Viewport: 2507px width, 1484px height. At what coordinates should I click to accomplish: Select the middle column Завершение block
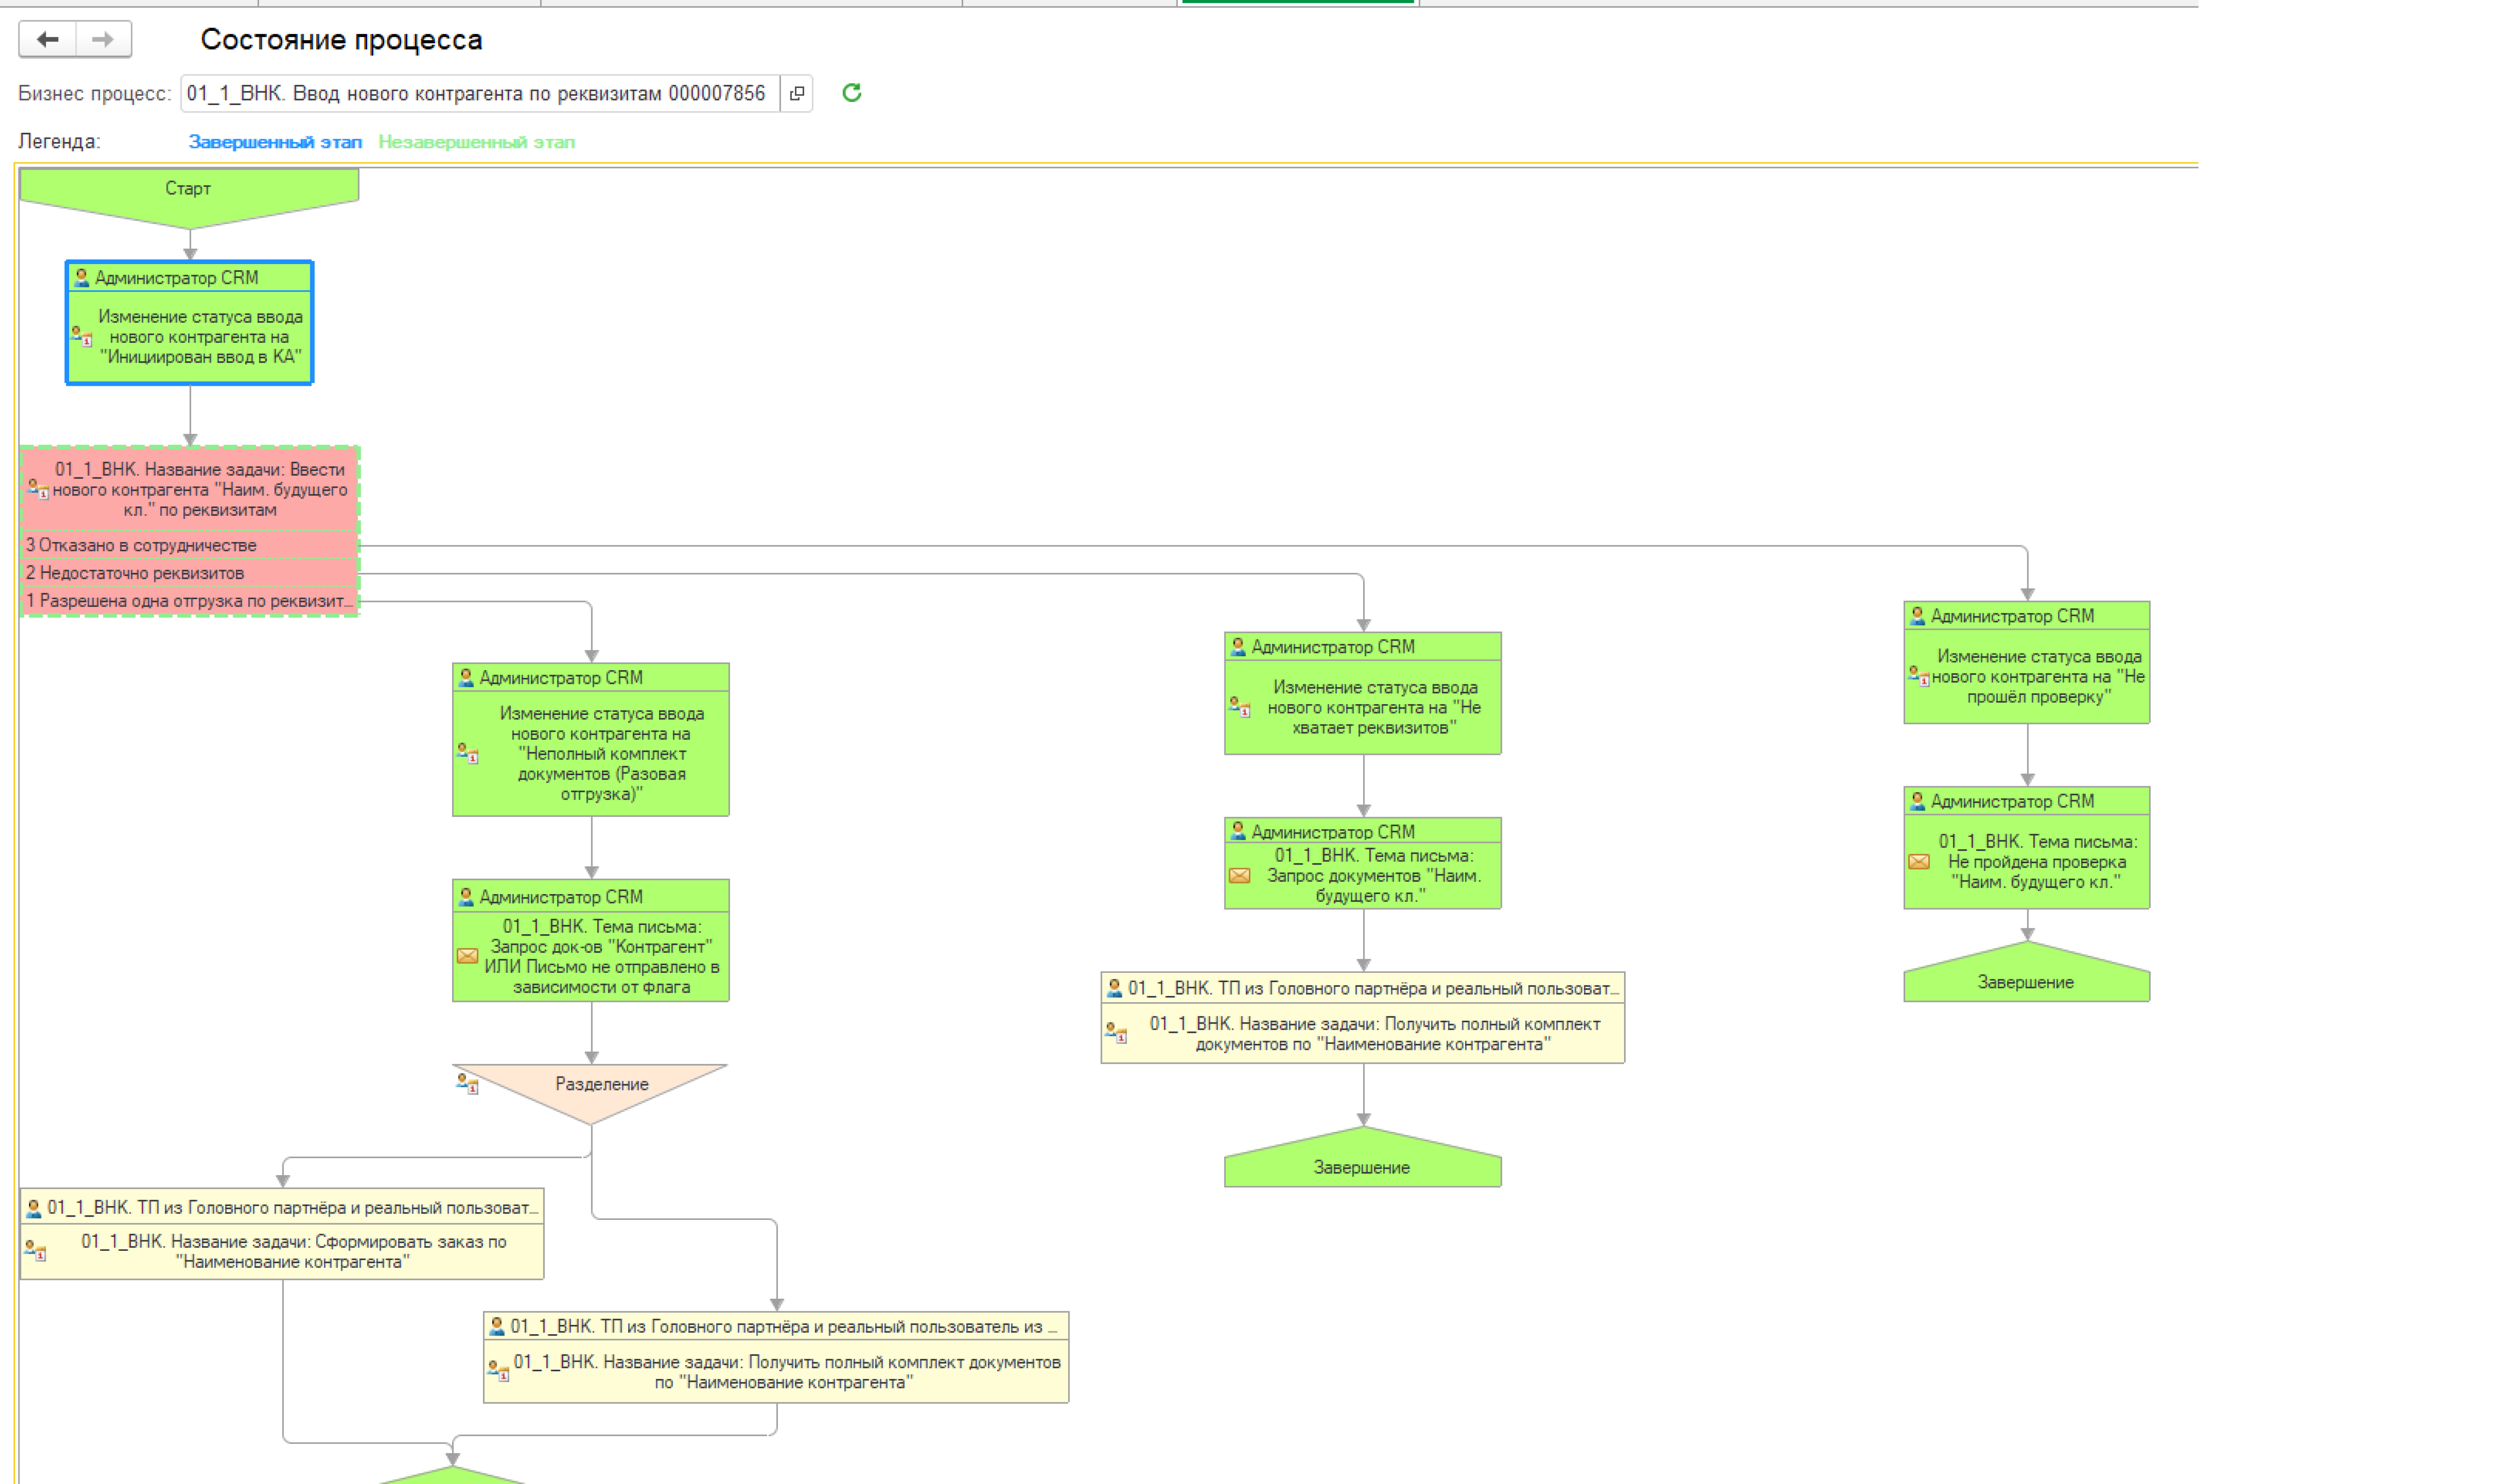(1363, 1158)
